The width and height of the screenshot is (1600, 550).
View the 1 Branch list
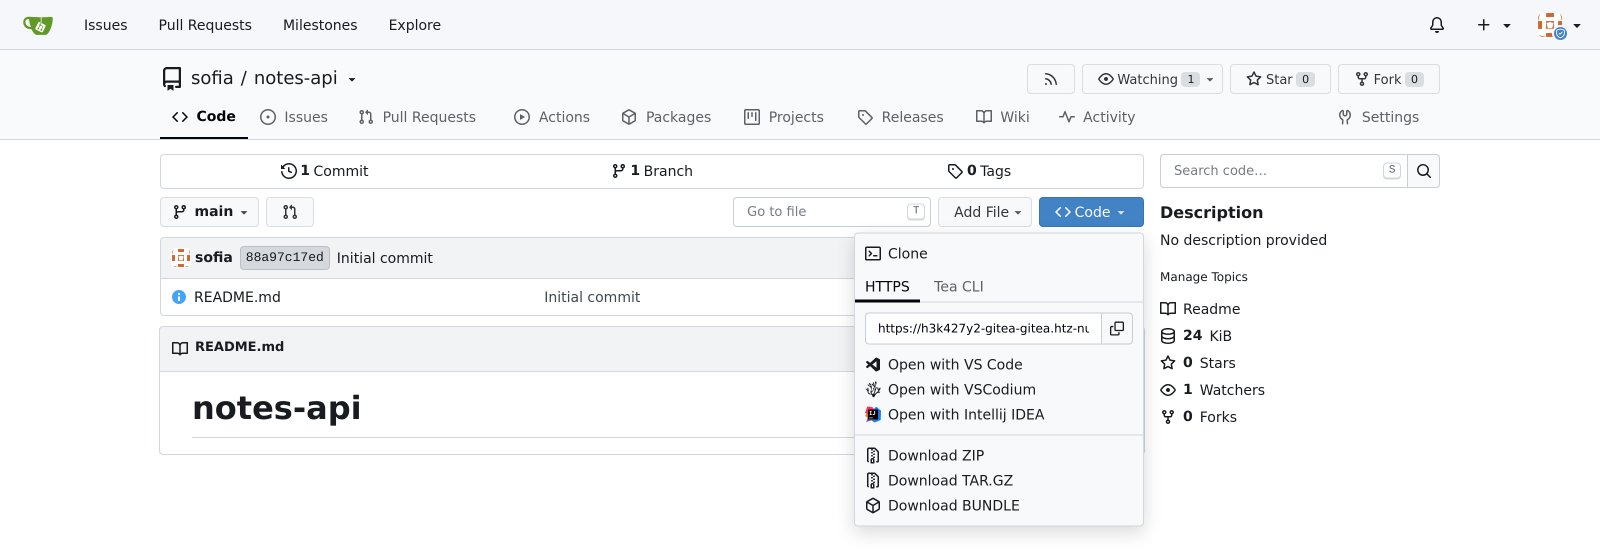pyautogui.click(x=652, y=171)
